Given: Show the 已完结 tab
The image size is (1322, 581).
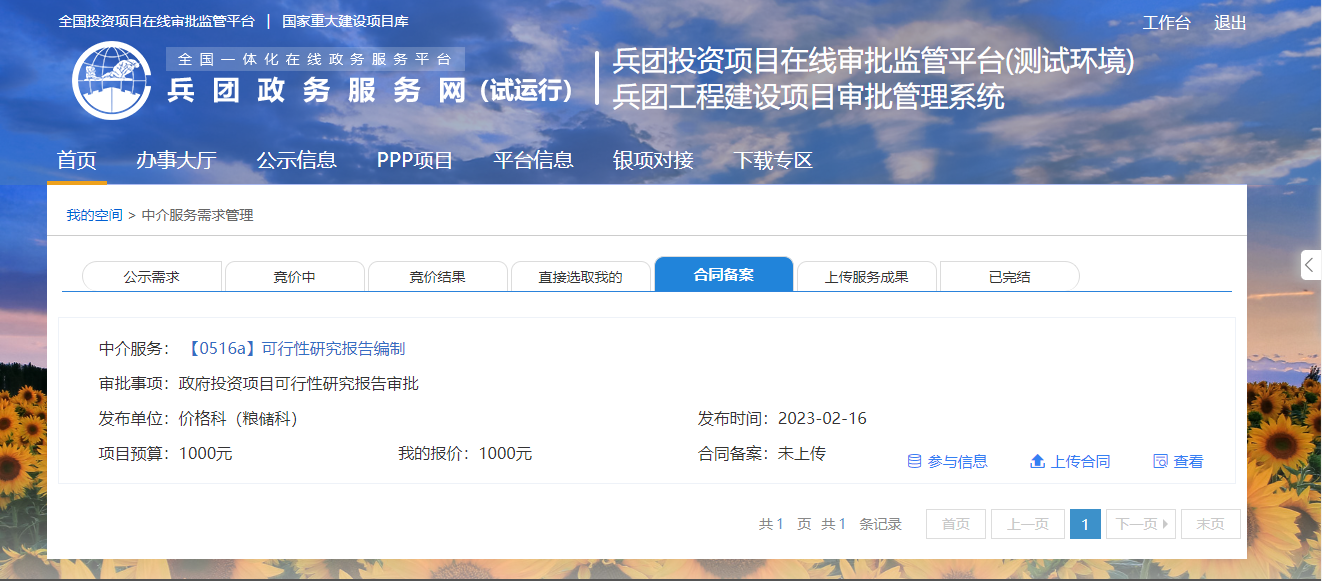Looking at the screenshot, I should 1009,277.
